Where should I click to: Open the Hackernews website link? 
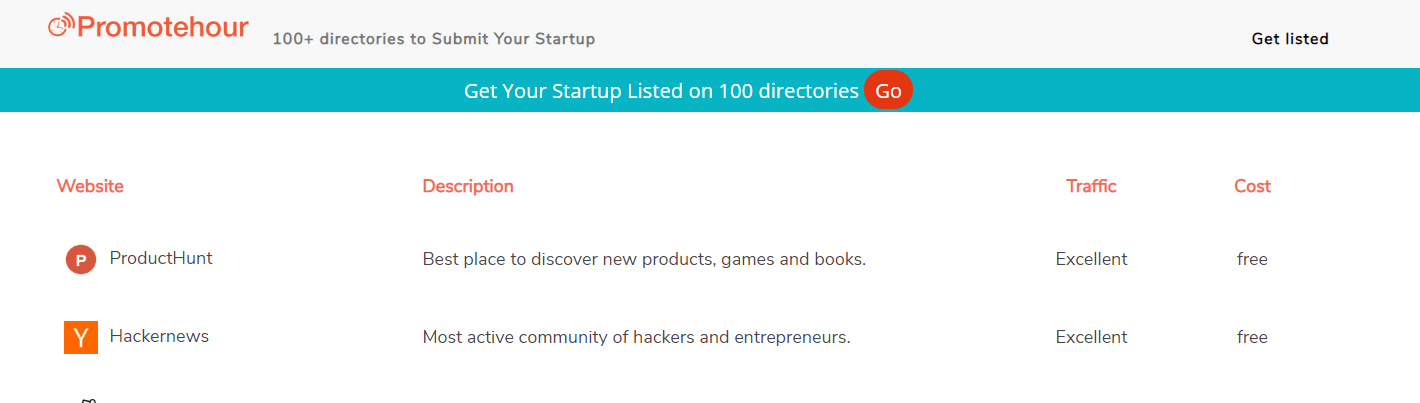pos(159,336)
